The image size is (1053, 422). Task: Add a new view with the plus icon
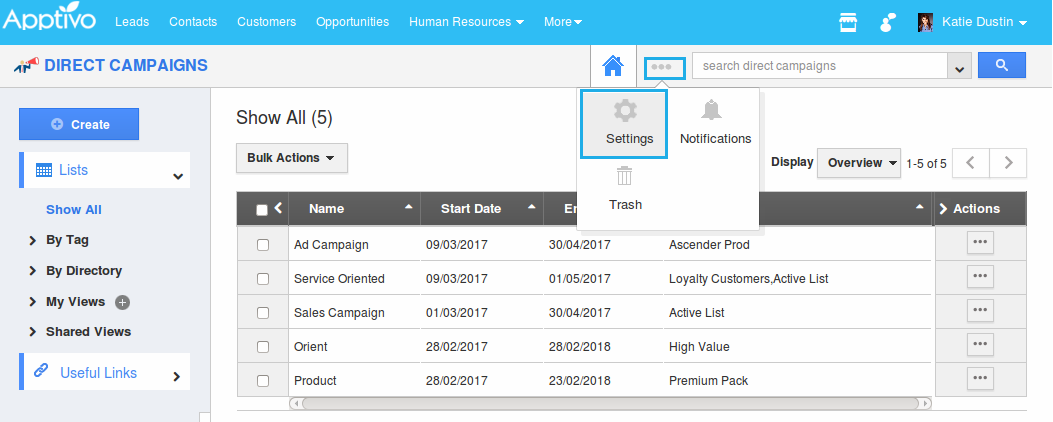(x=123, y=302)
